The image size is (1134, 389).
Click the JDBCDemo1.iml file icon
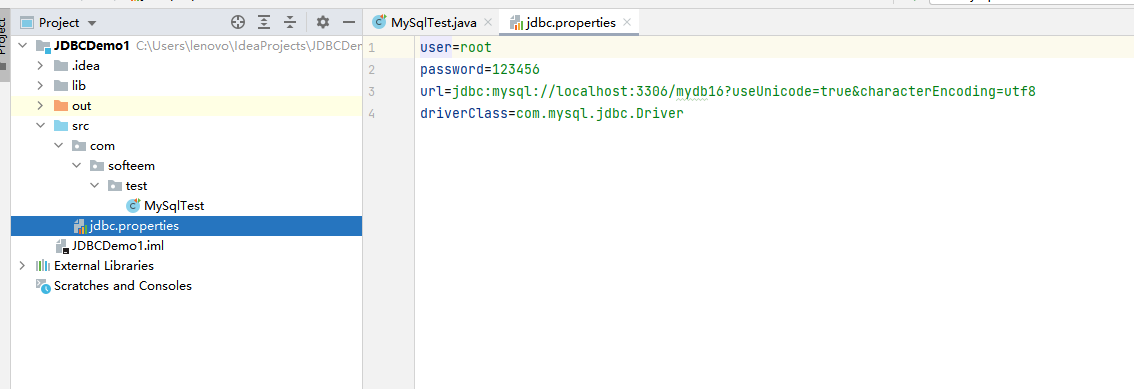point(61,247)
